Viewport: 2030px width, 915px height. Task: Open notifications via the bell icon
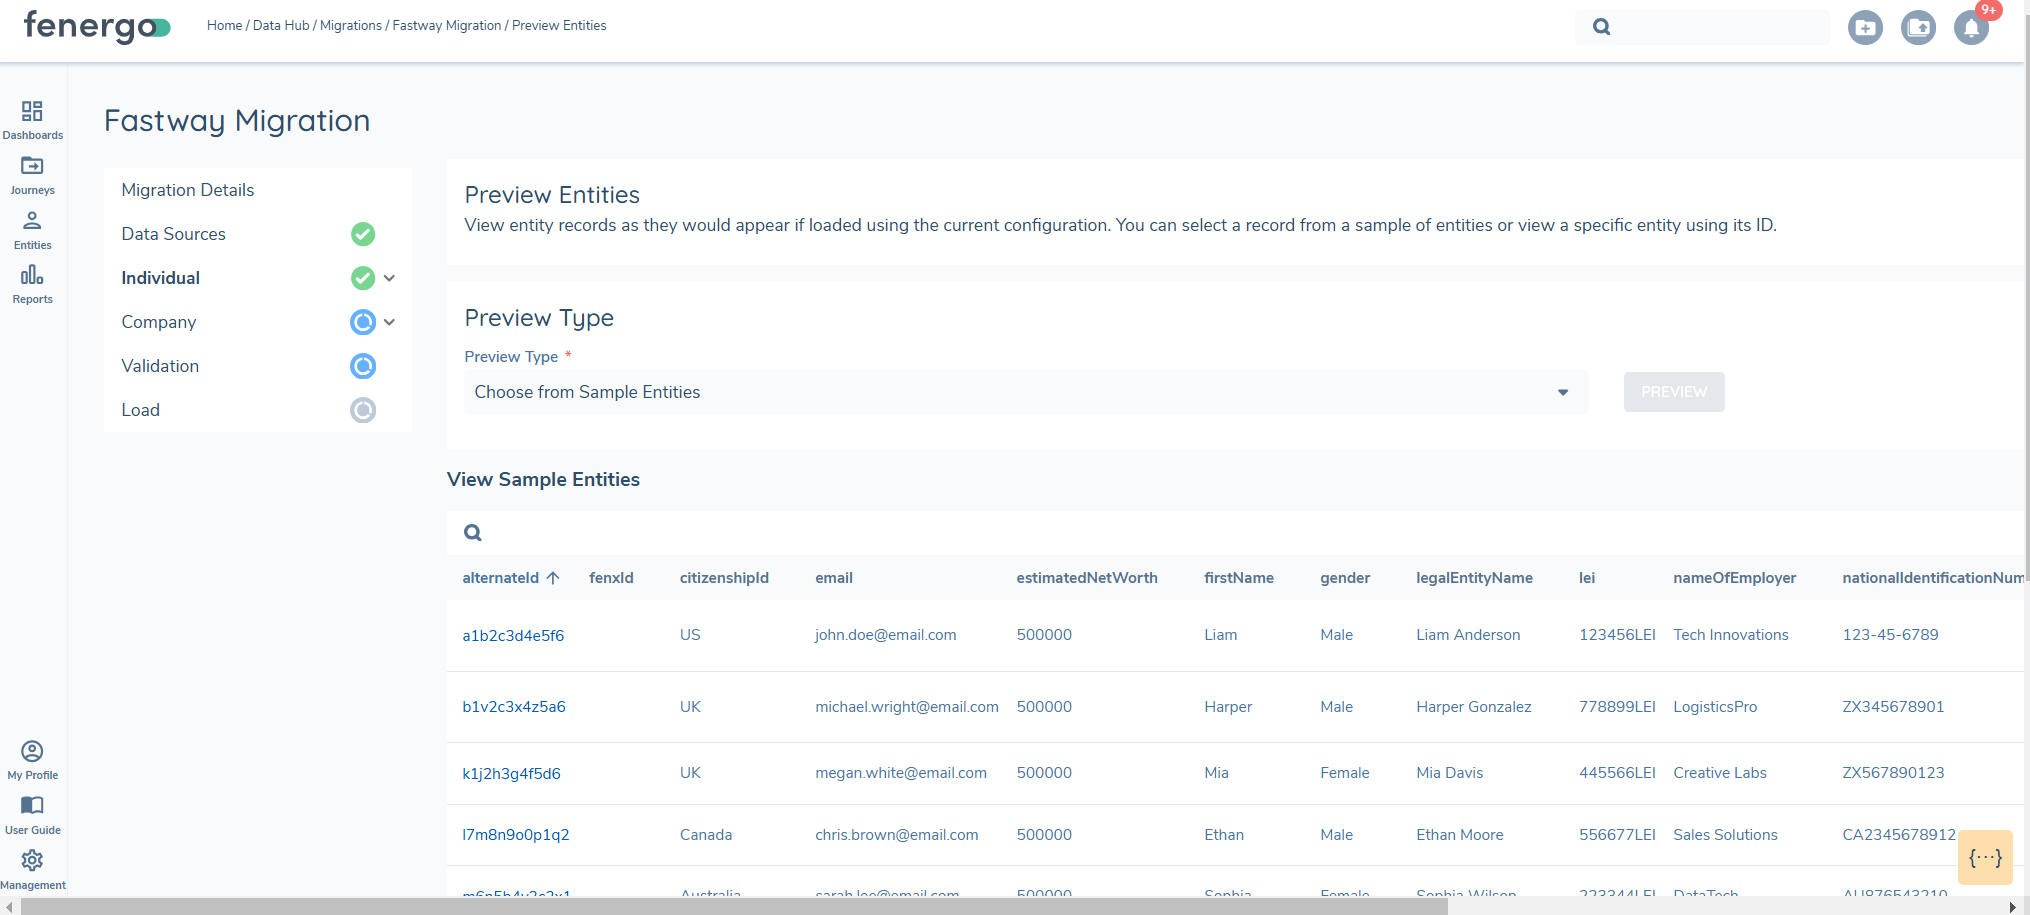[x=1969, y=27]
